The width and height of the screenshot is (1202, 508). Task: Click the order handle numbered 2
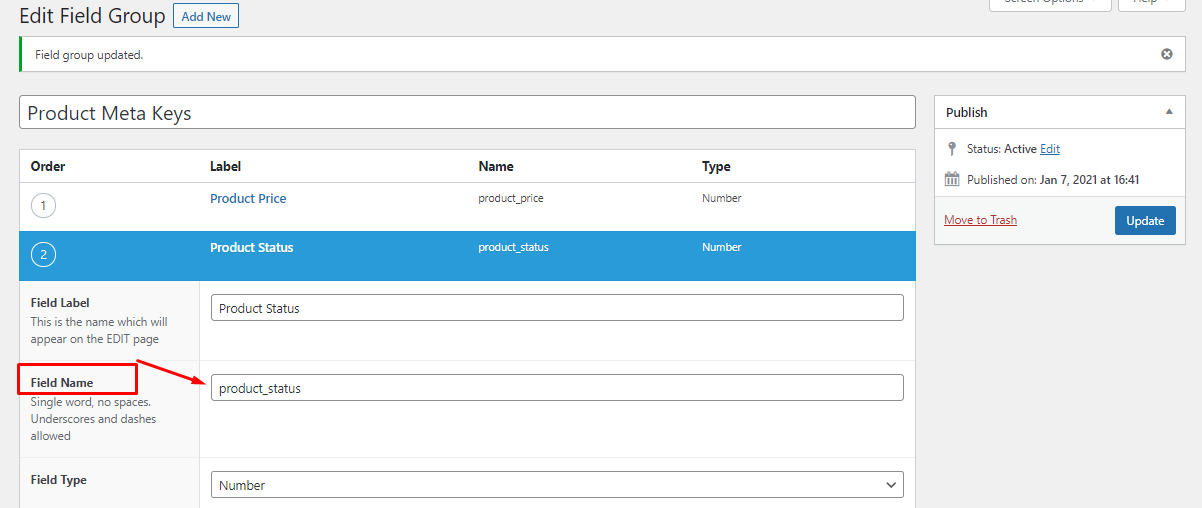tap(43, 255)
